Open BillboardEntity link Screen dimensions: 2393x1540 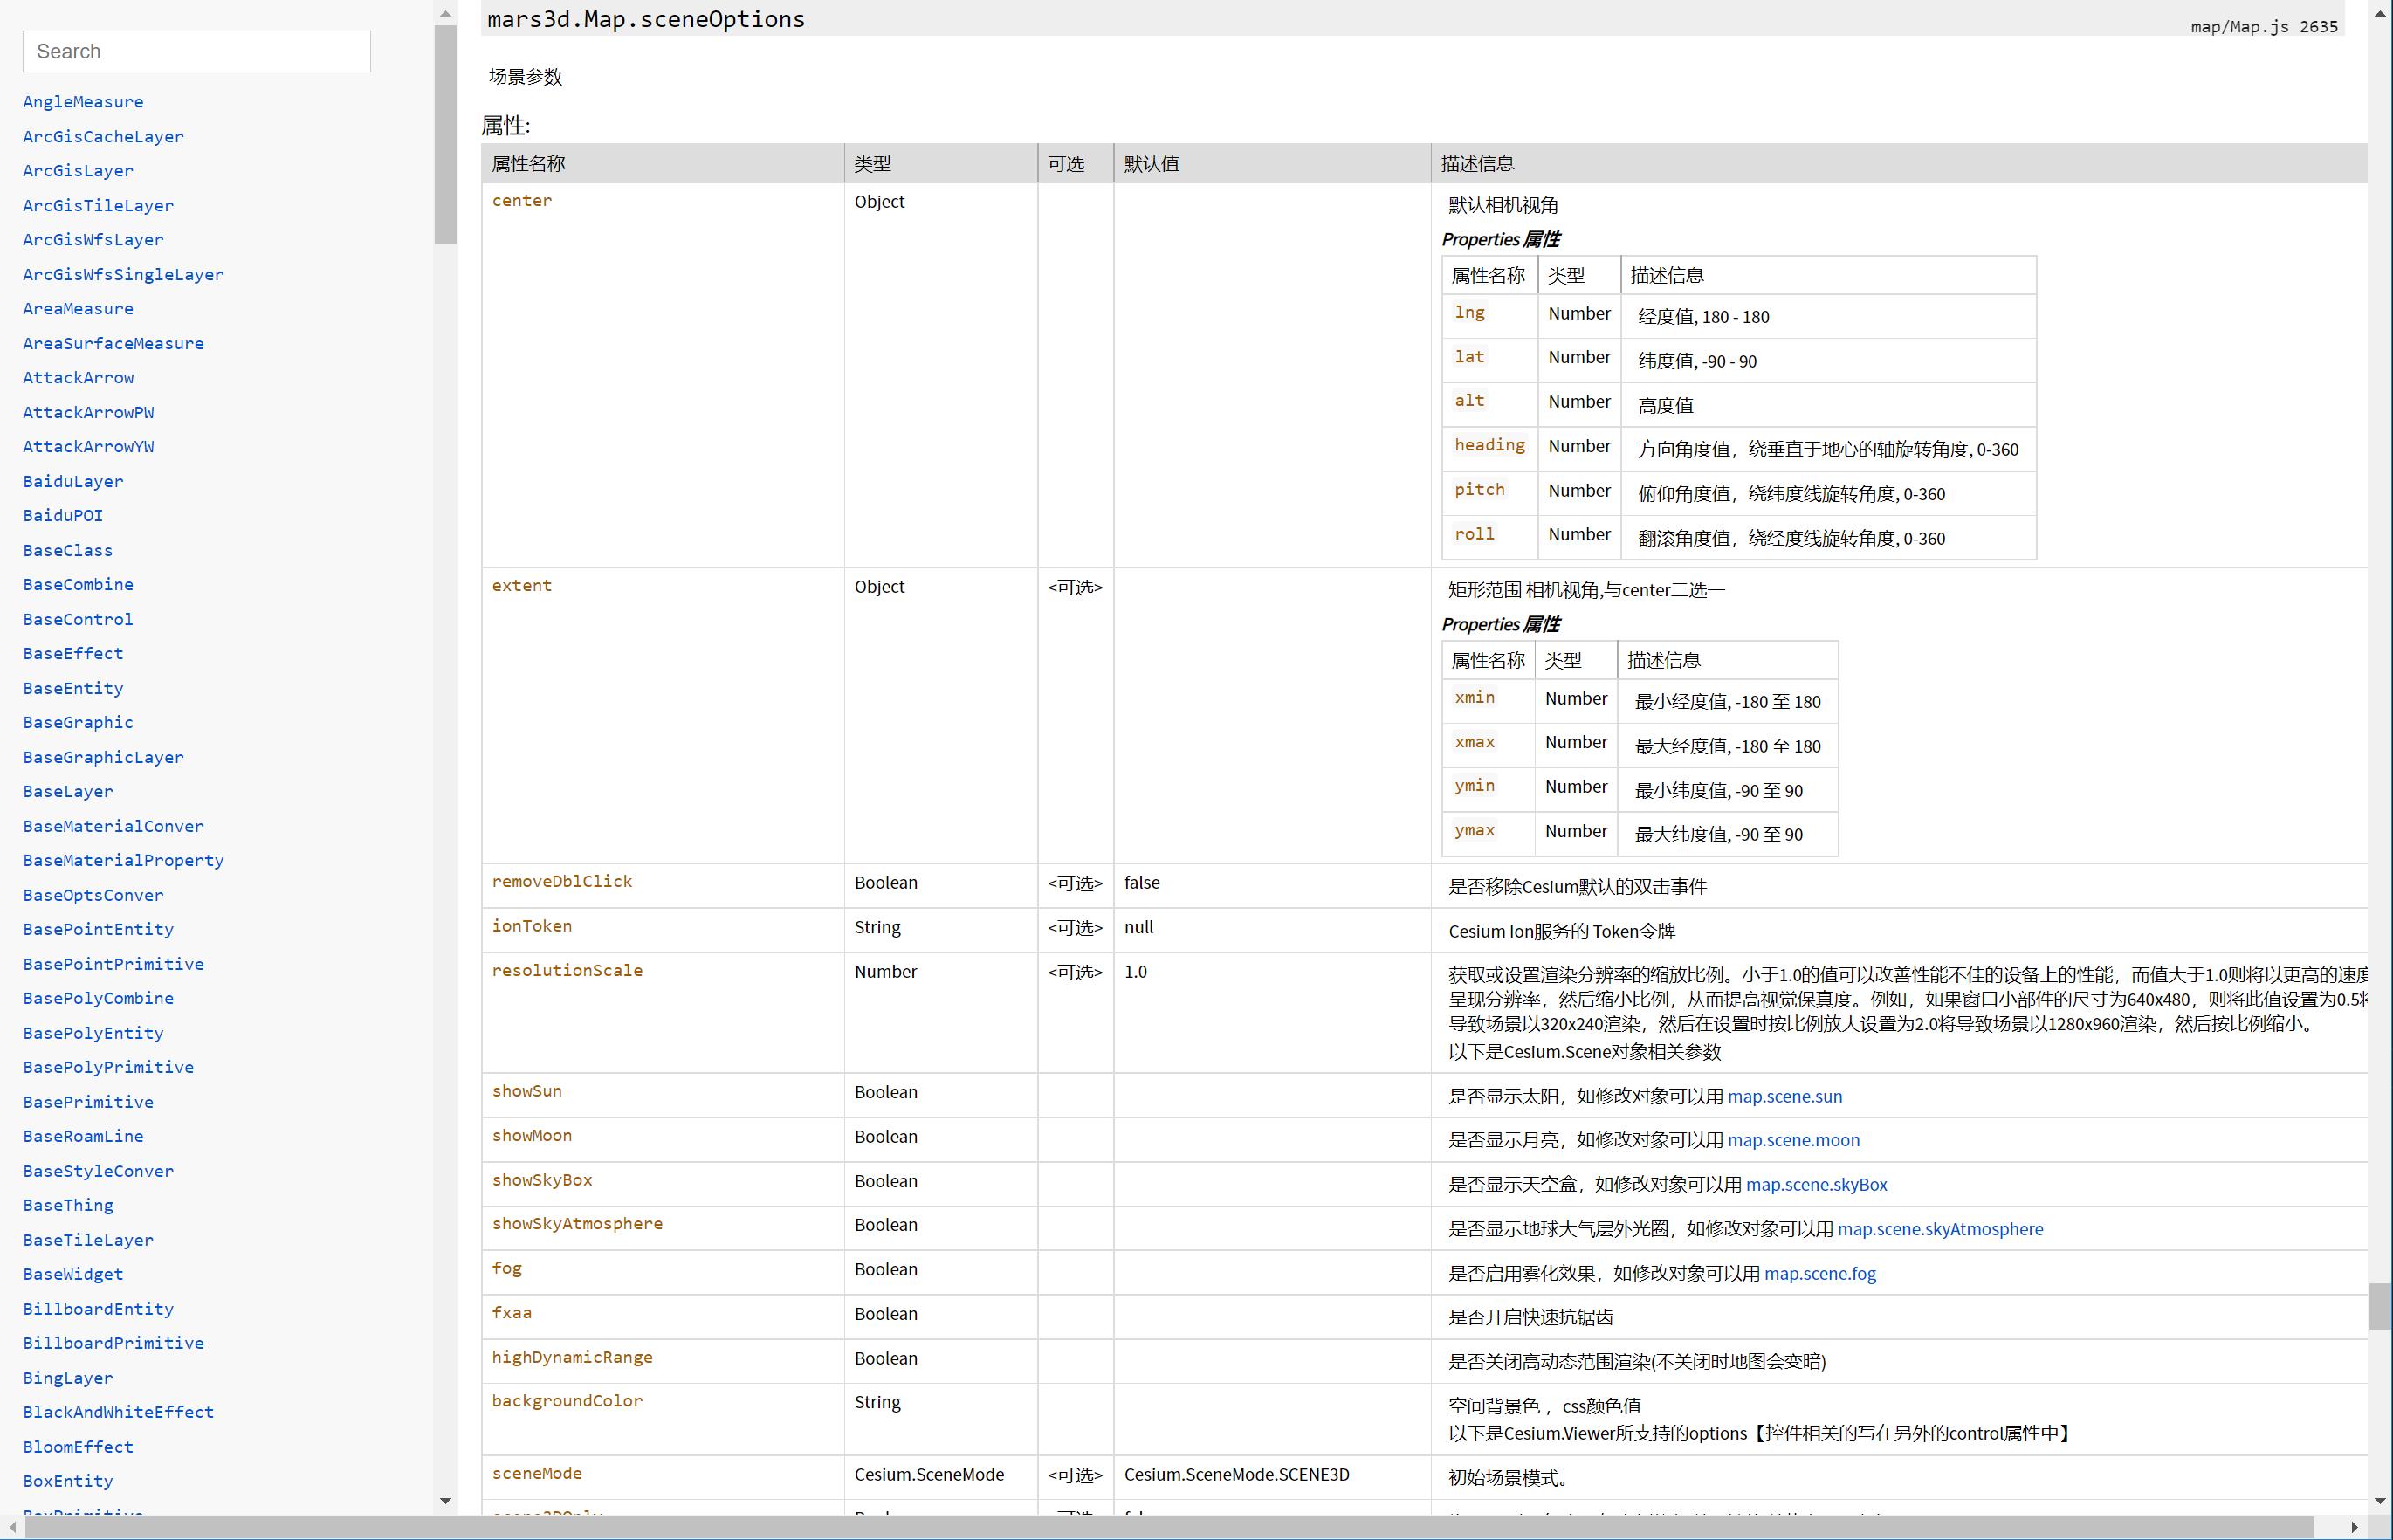tap(98, 1309)
